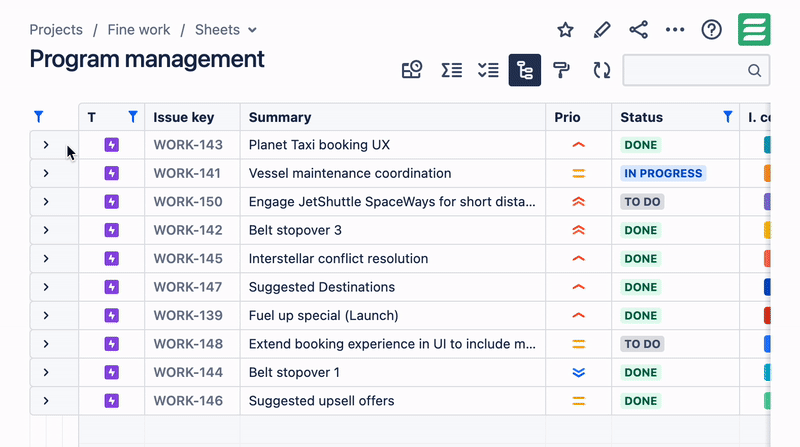Open the three-dots more options menu
This screenshot has width=800, height=447.
675,30
